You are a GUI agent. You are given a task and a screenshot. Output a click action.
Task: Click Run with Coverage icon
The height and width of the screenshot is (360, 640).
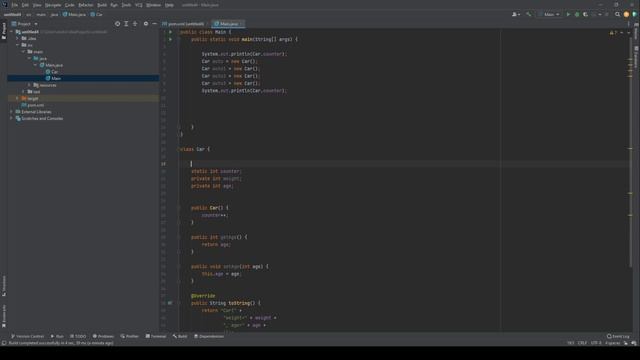pos(585,14)
